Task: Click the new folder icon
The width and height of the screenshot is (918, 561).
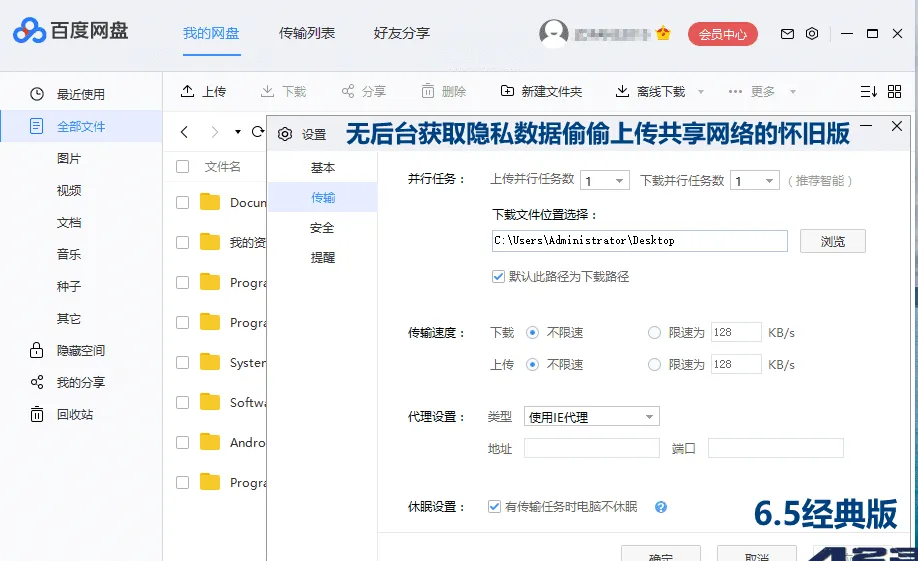Action: point(507,91)
